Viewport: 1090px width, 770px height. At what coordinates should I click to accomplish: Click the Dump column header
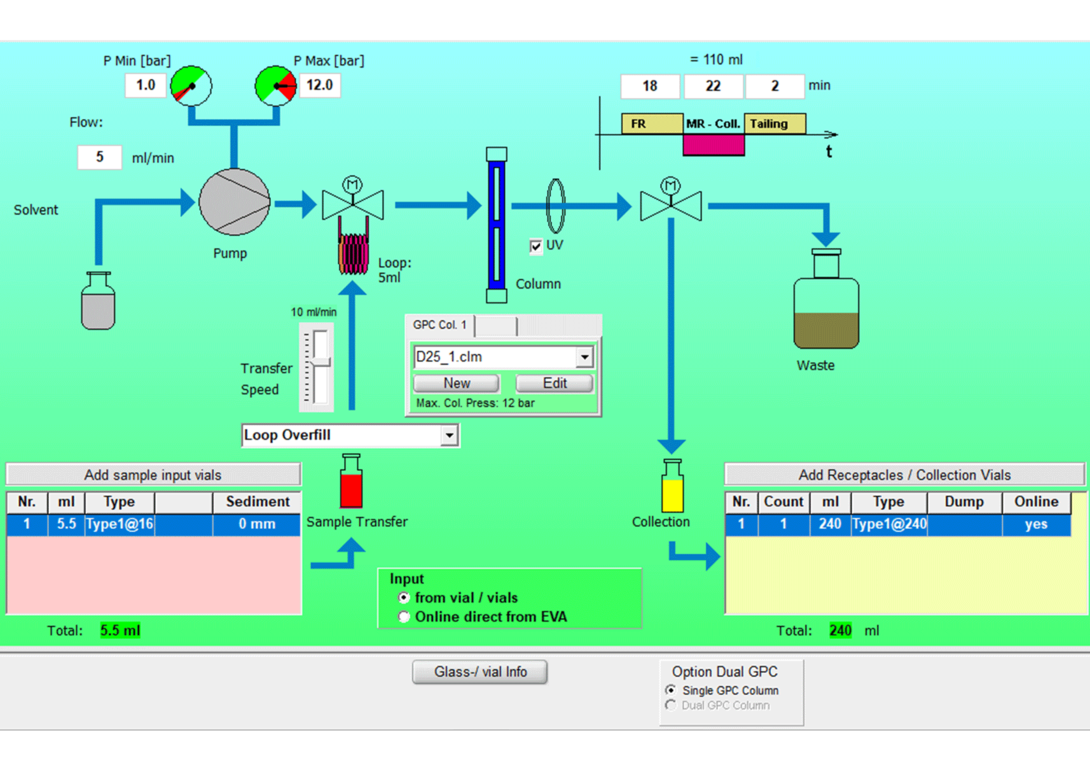pos(964,502)
